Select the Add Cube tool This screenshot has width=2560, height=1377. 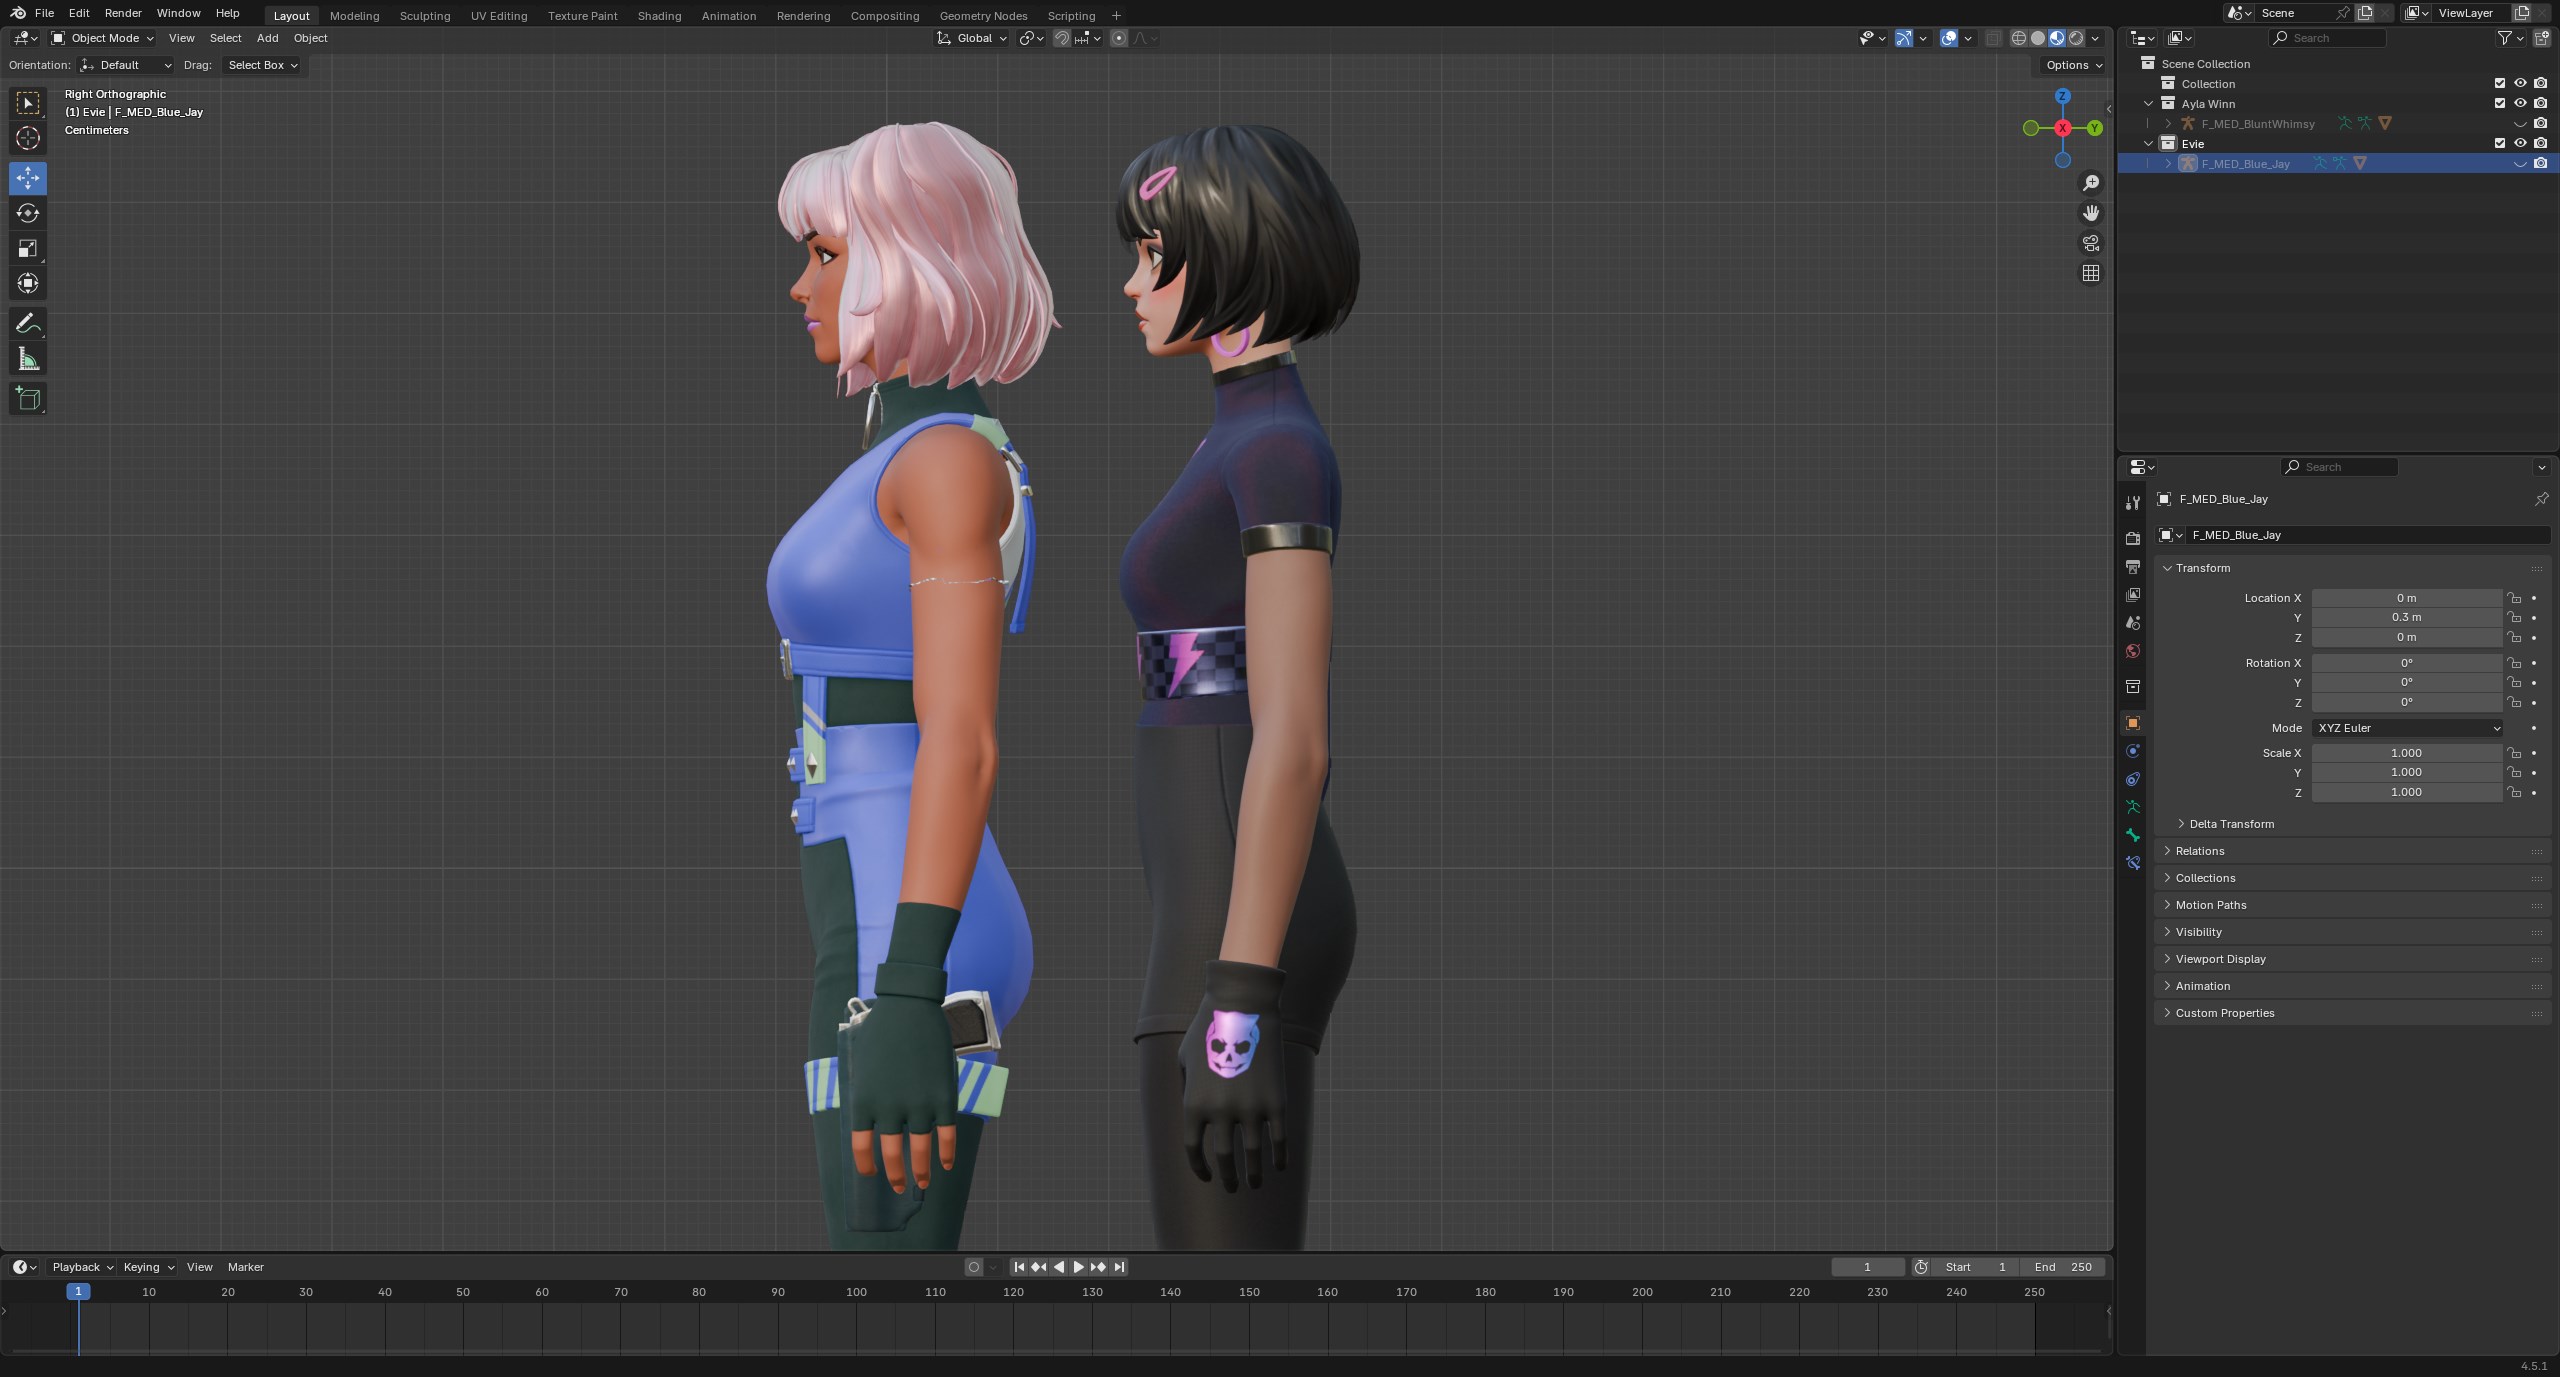28,398
